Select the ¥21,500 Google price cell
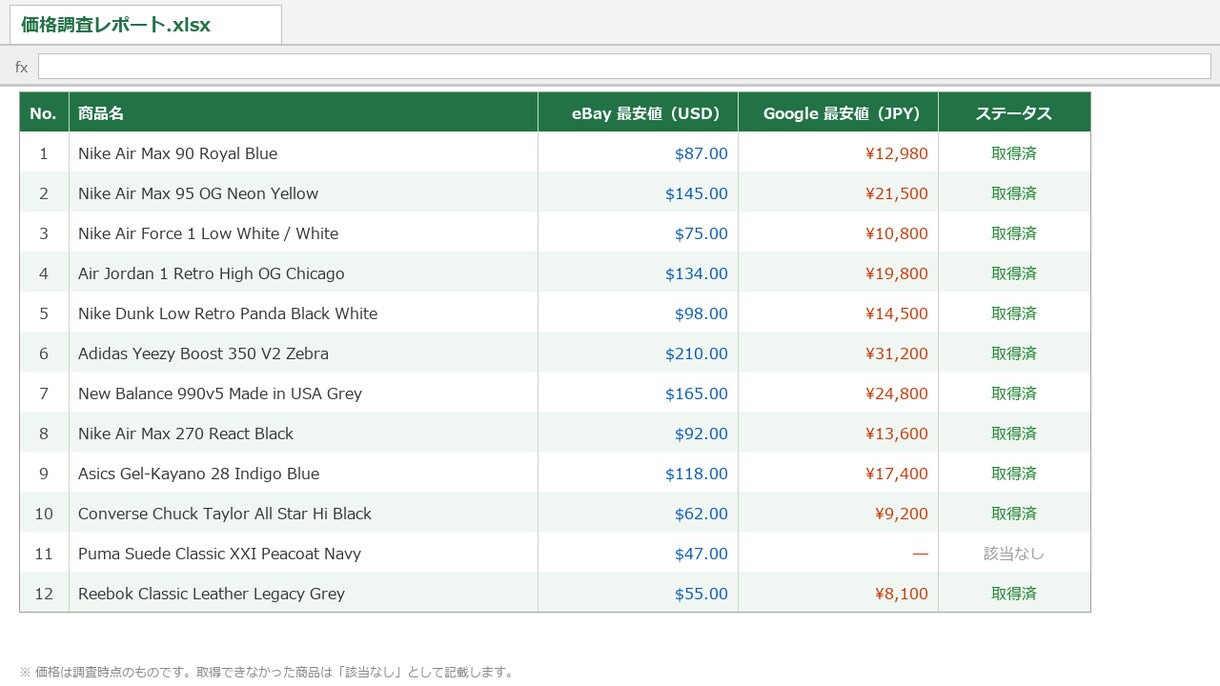This screenshot has height=686, width=1220. 838,193
